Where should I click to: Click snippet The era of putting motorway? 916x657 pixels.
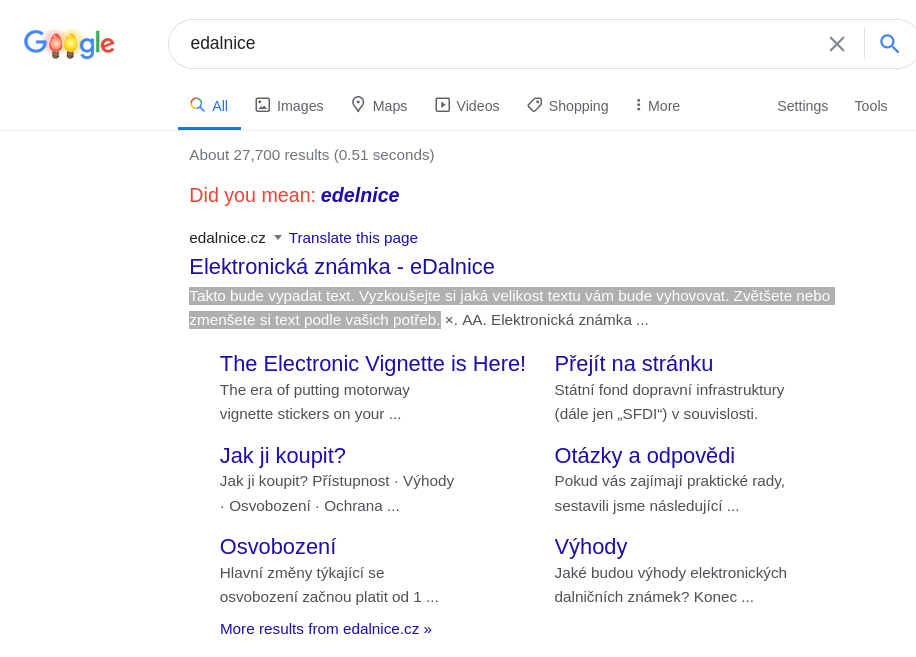(x=315, y=390)
